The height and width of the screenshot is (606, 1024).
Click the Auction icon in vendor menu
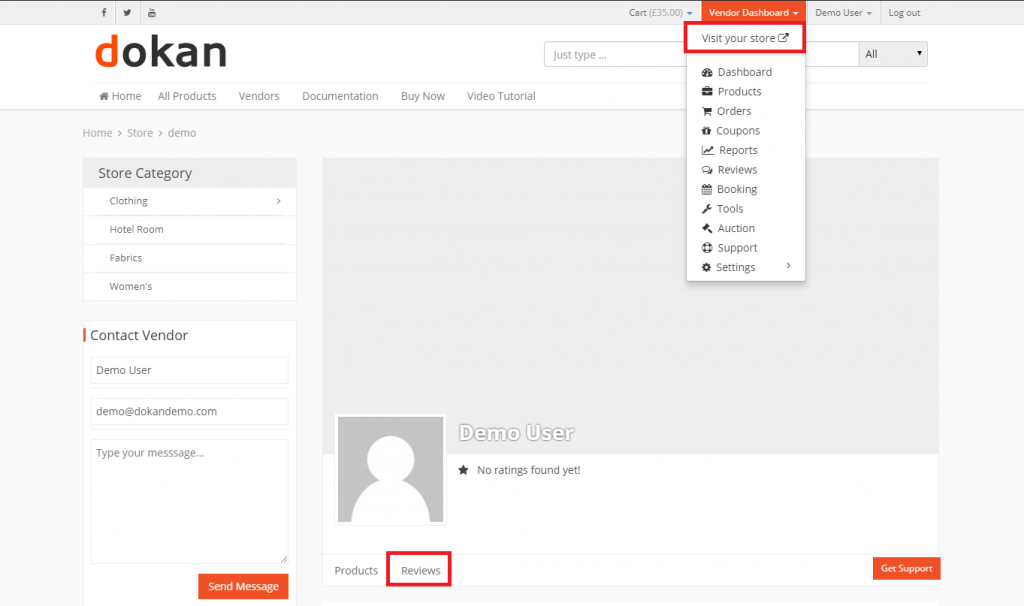point(707,228)
